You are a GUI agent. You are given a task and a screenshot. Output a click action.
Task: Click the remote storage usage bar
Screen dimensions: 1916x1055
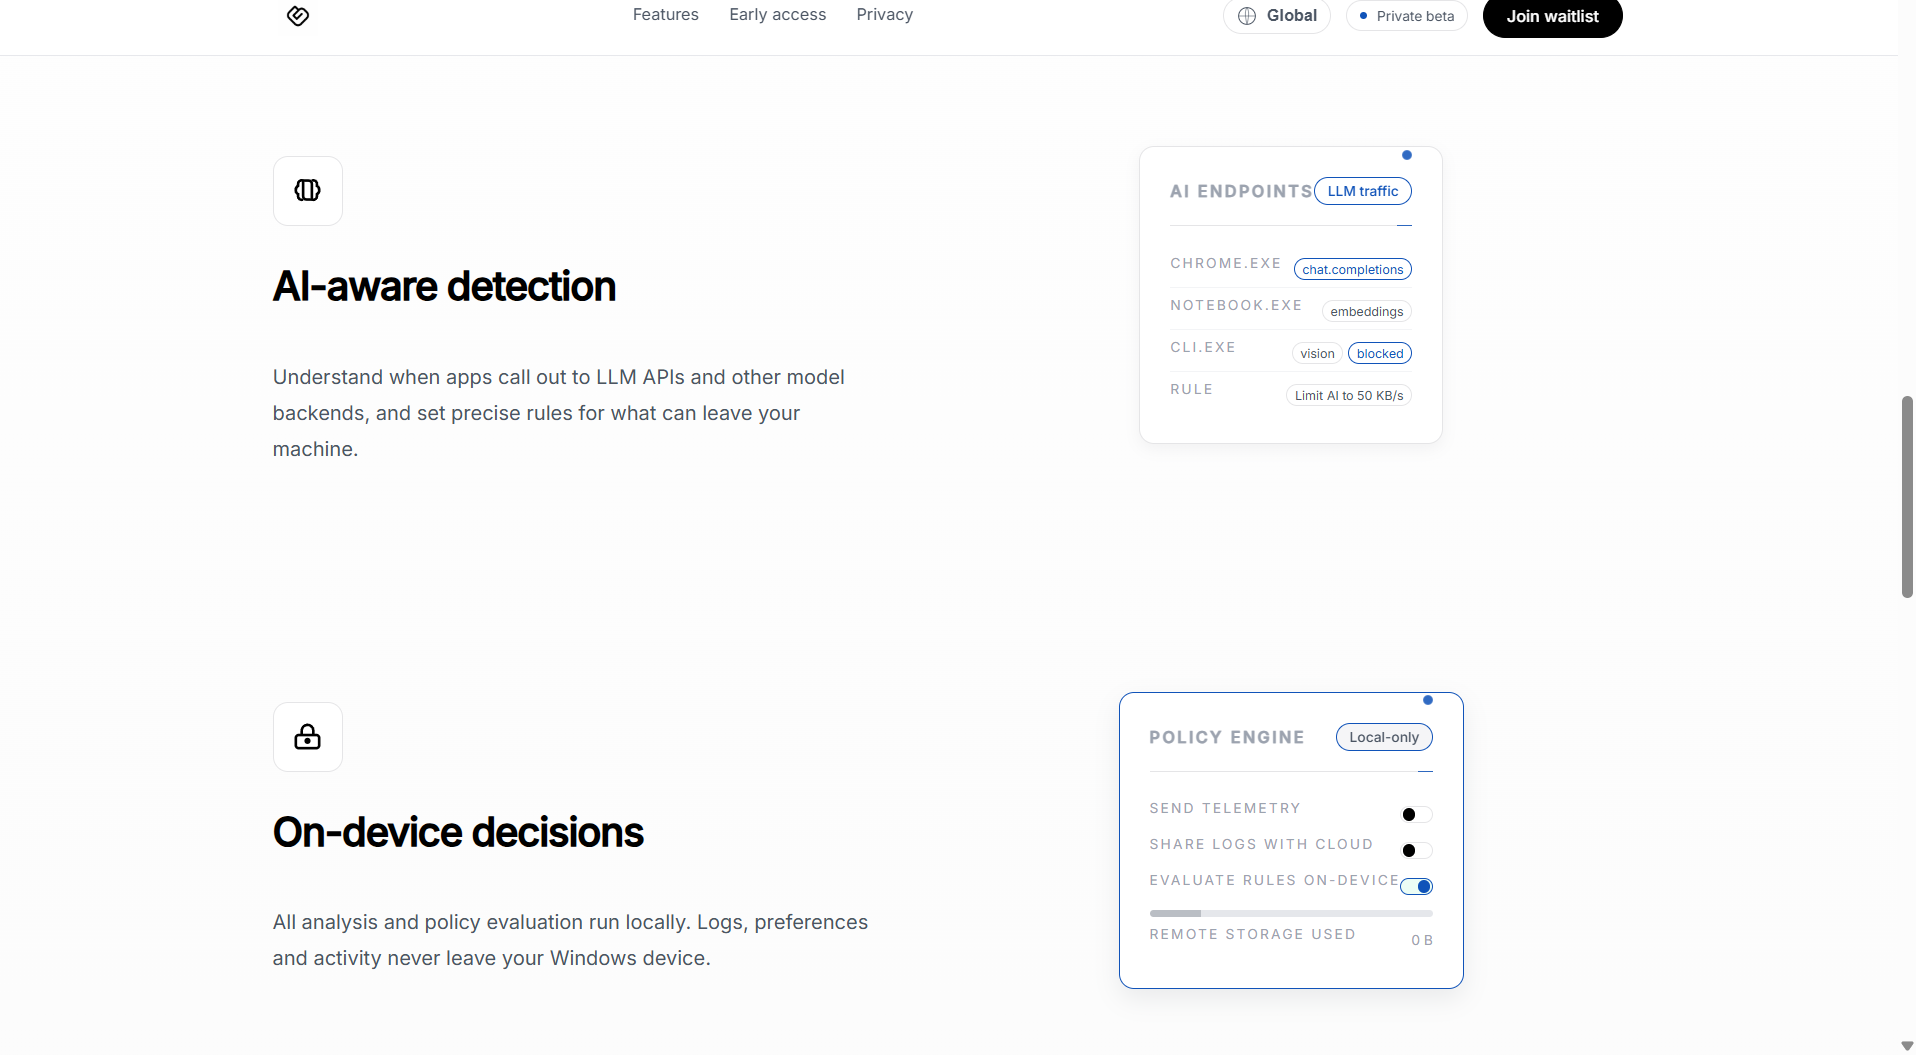point(1290,913)
